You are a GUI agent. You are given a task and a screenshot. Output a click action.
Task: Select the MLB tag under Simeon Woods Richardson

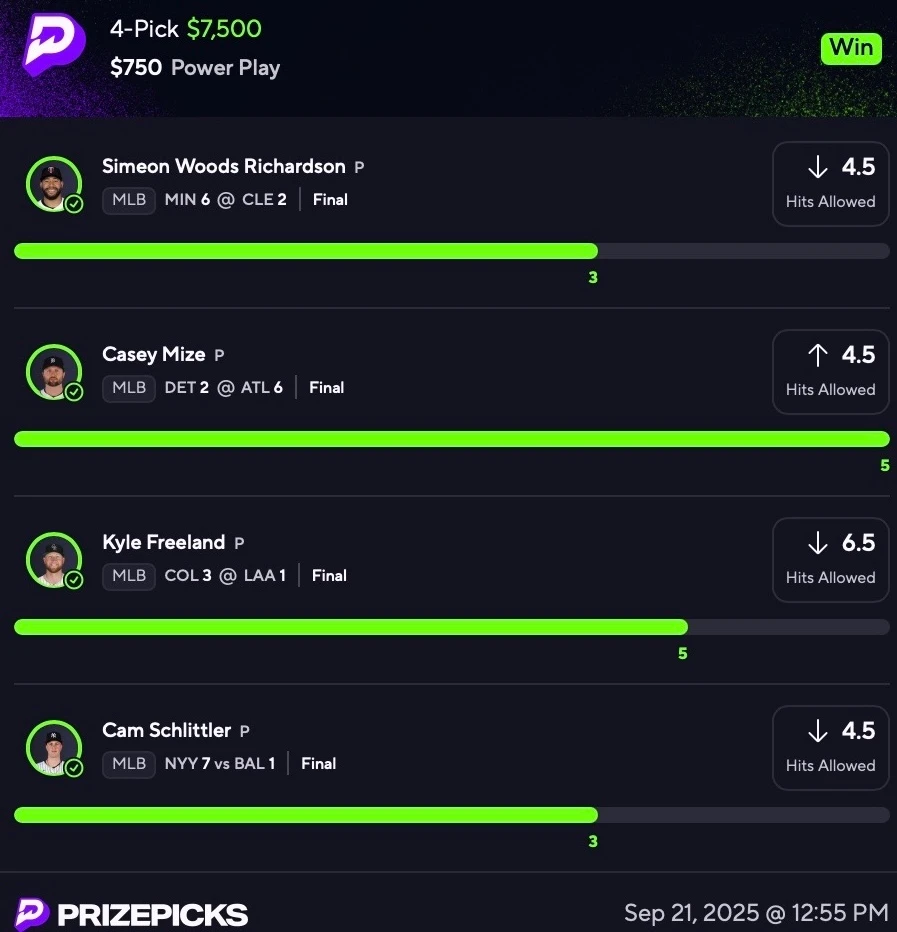129,200
